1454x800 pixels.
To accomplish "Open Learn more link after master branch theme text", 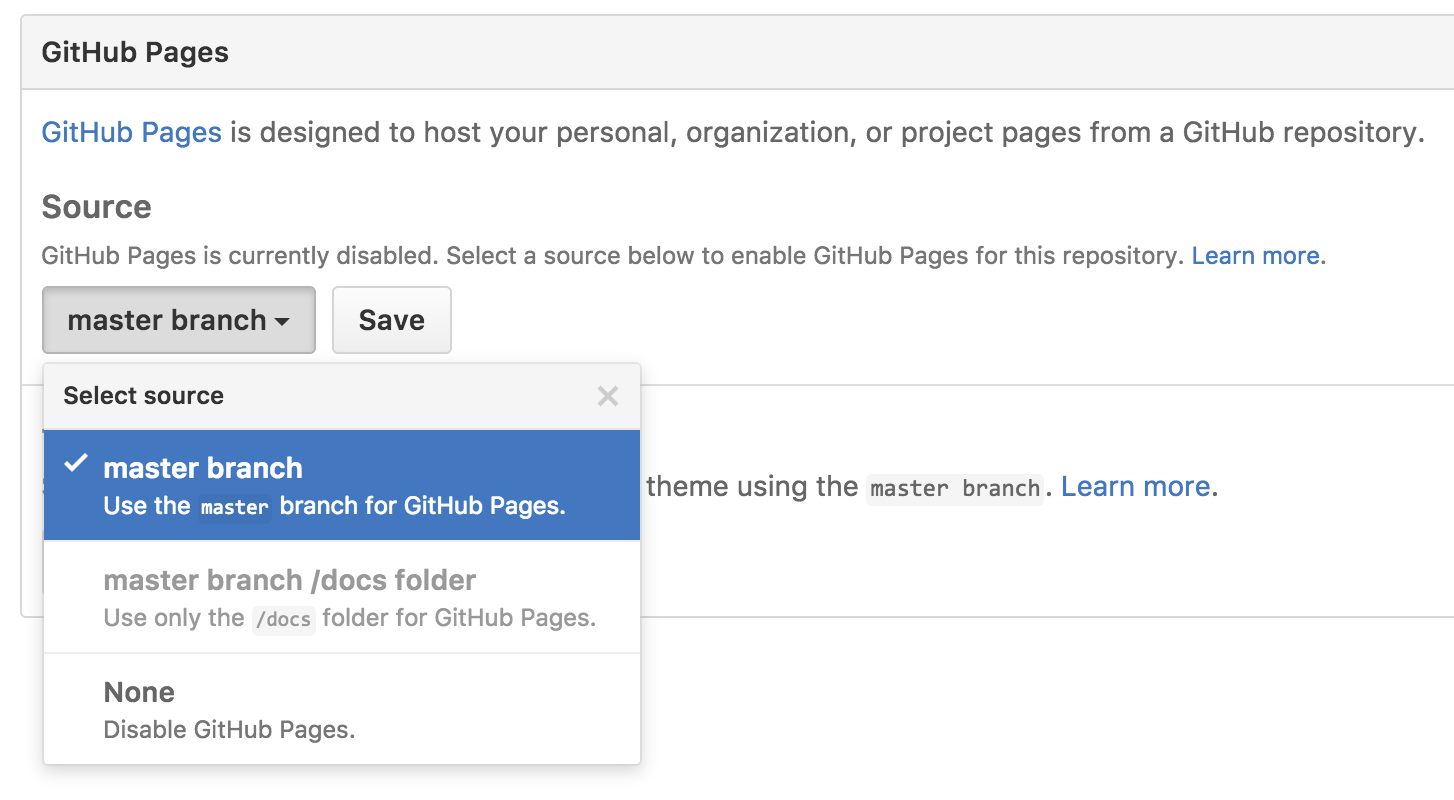I will 1135,487.
